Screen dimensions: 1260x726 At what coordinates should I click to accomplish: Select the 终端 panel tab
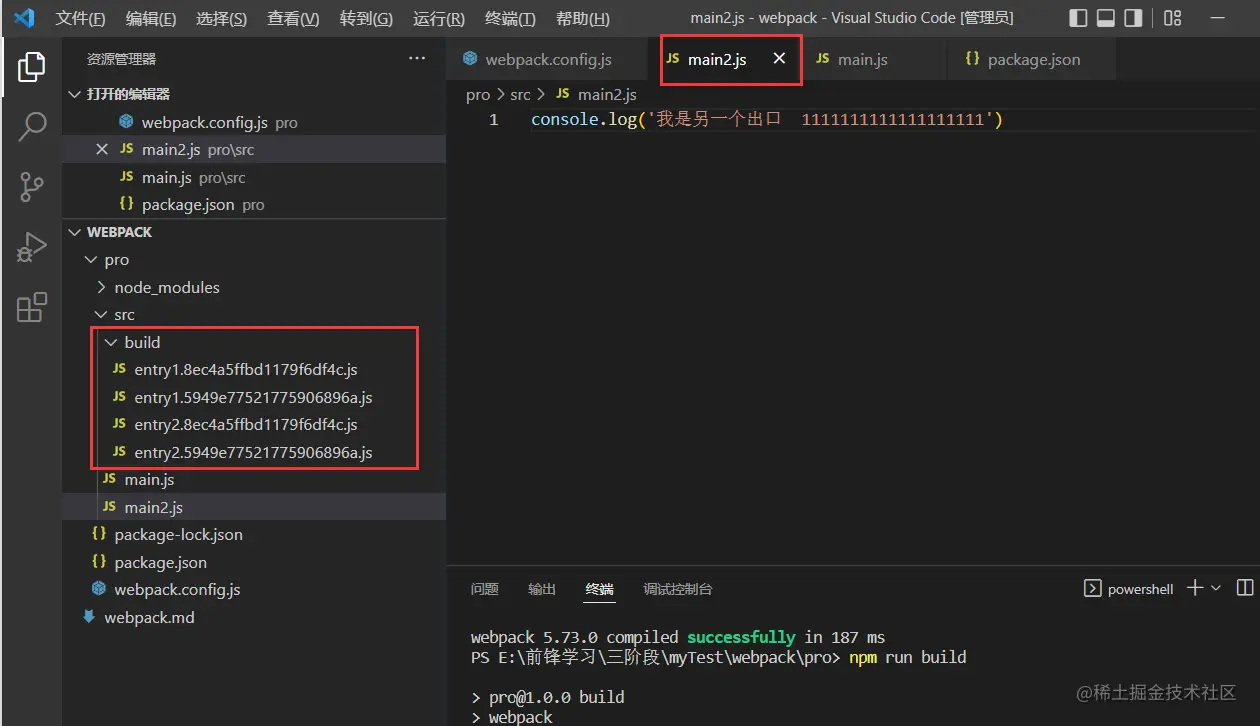pyautogui.click(x=600, y=589)
